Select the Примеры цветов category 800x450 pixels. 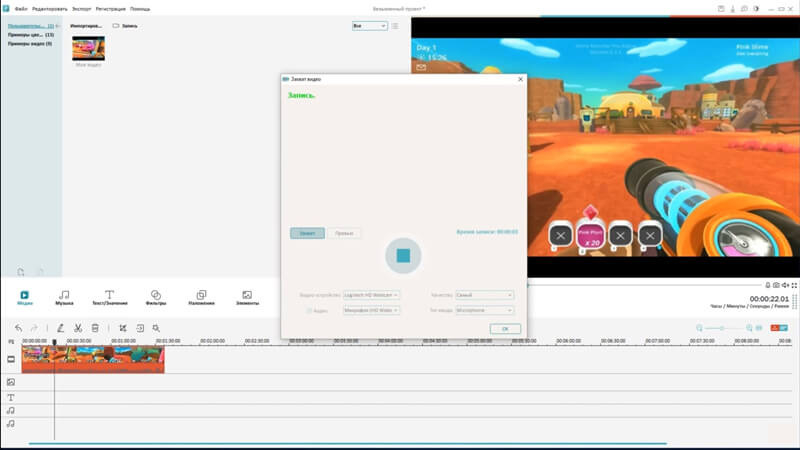pyautogui.click(x=31, y=35)
